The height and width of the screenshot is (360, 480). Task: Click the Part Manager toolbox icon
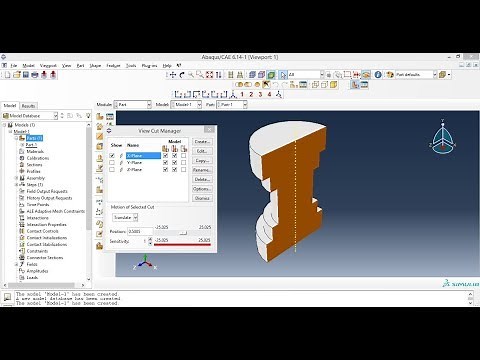[110, 116]
